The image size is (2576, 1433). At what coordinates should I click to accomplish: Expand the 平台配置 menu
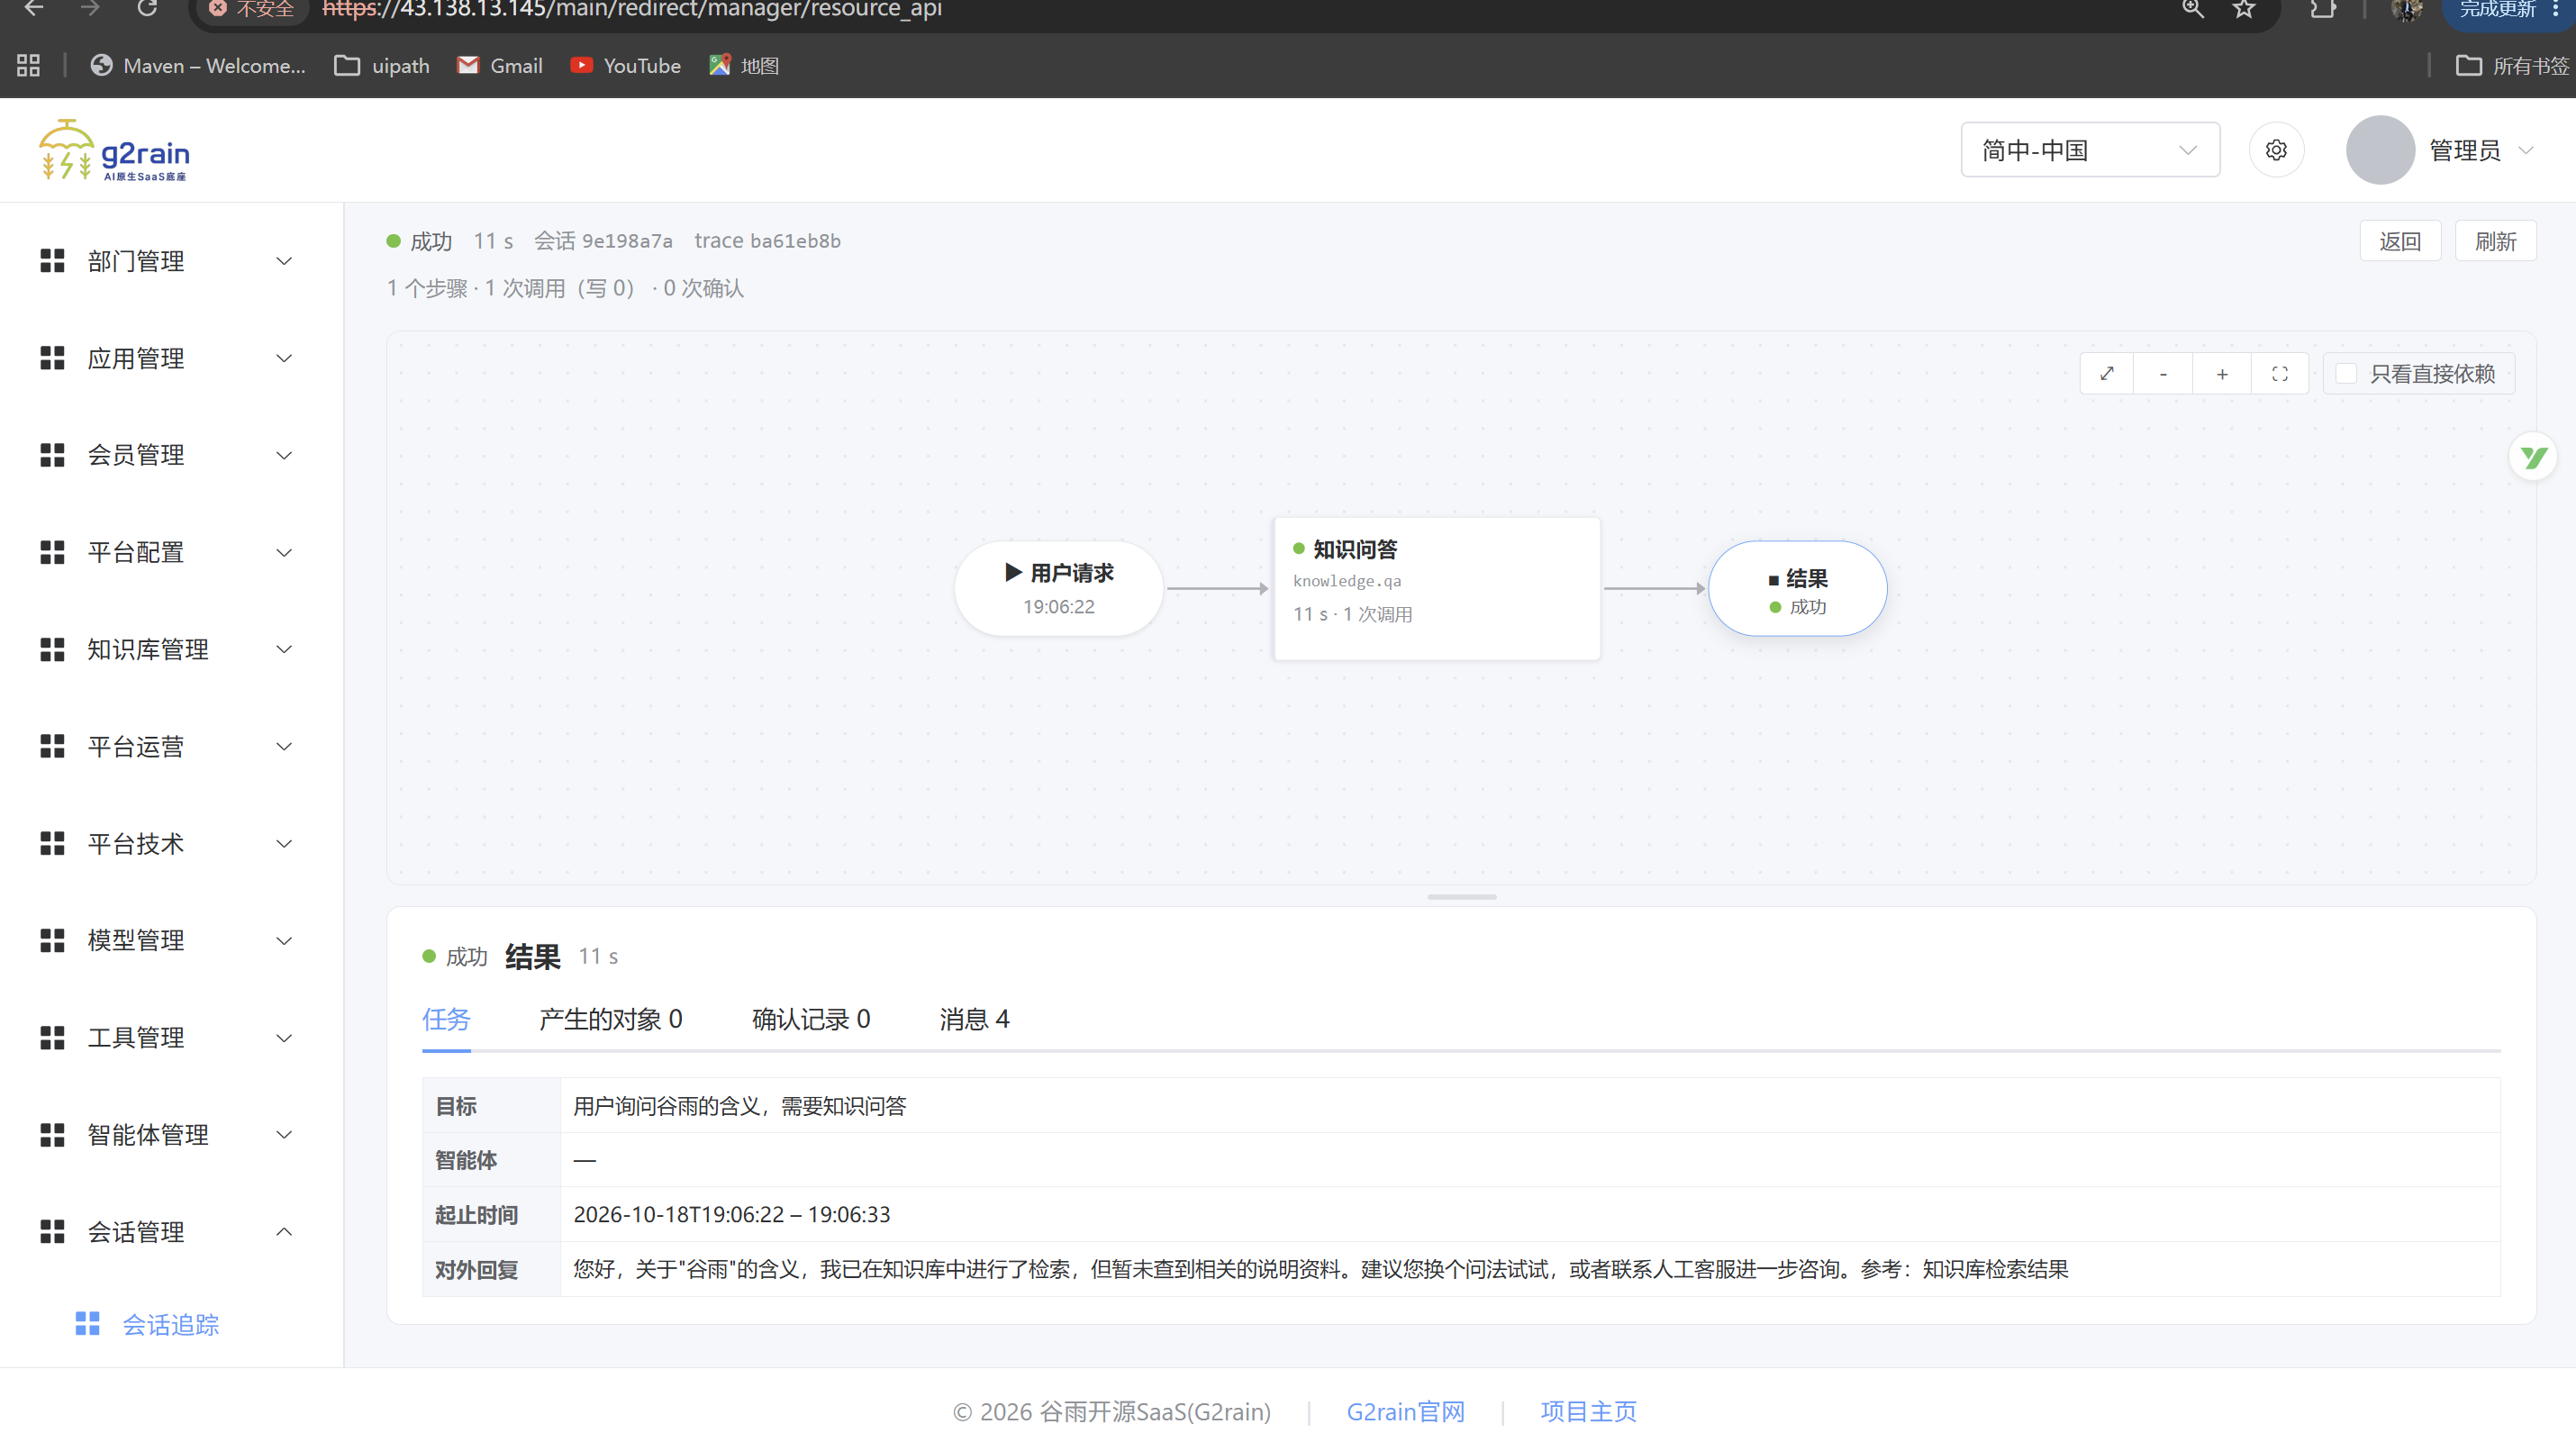click(x=170, y=552)
